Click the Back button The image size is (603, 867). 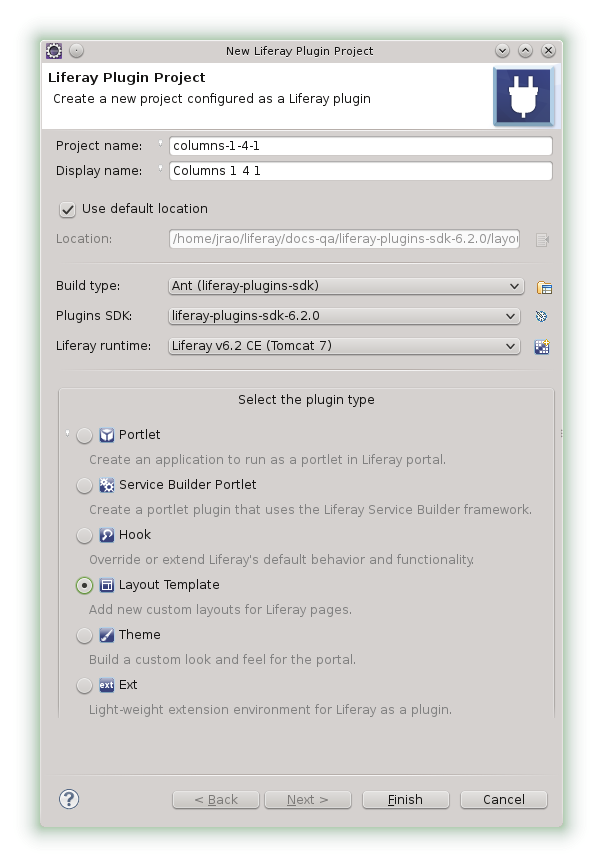pos(216,800)
